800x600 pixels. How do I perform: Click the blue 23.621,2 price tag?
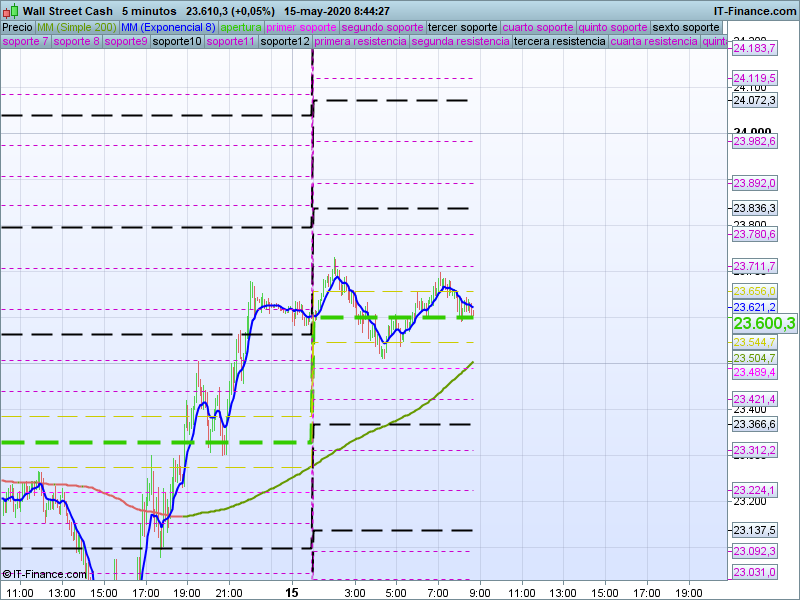pyautogui.click(x=754, y=307)
